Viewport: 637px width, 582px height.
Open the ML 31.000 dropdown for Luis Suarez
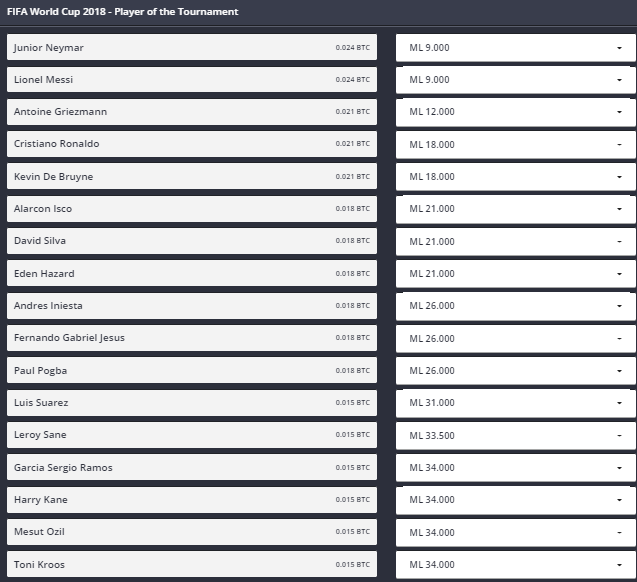tap(516, 403)
